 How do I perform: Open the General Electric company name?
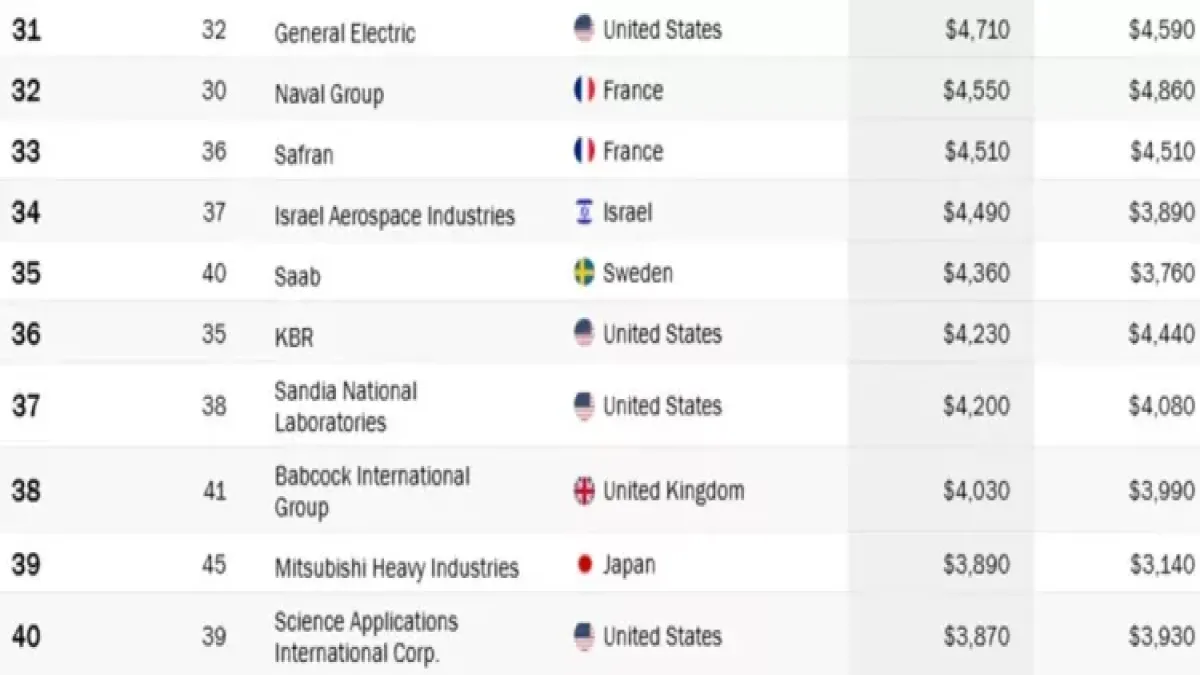[x=344, y=33]
